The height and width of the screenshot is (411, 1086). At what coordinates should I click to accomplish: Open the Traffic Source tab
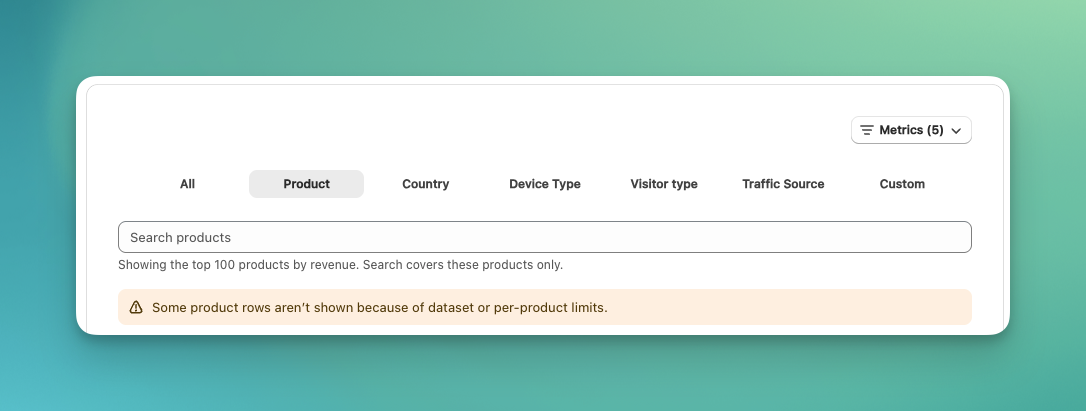(x=783, y=184)
